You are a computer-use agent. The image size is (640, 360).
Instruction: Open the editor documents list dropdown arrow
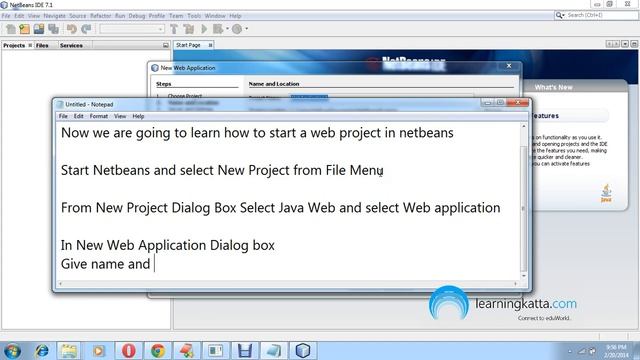[625, 44]
